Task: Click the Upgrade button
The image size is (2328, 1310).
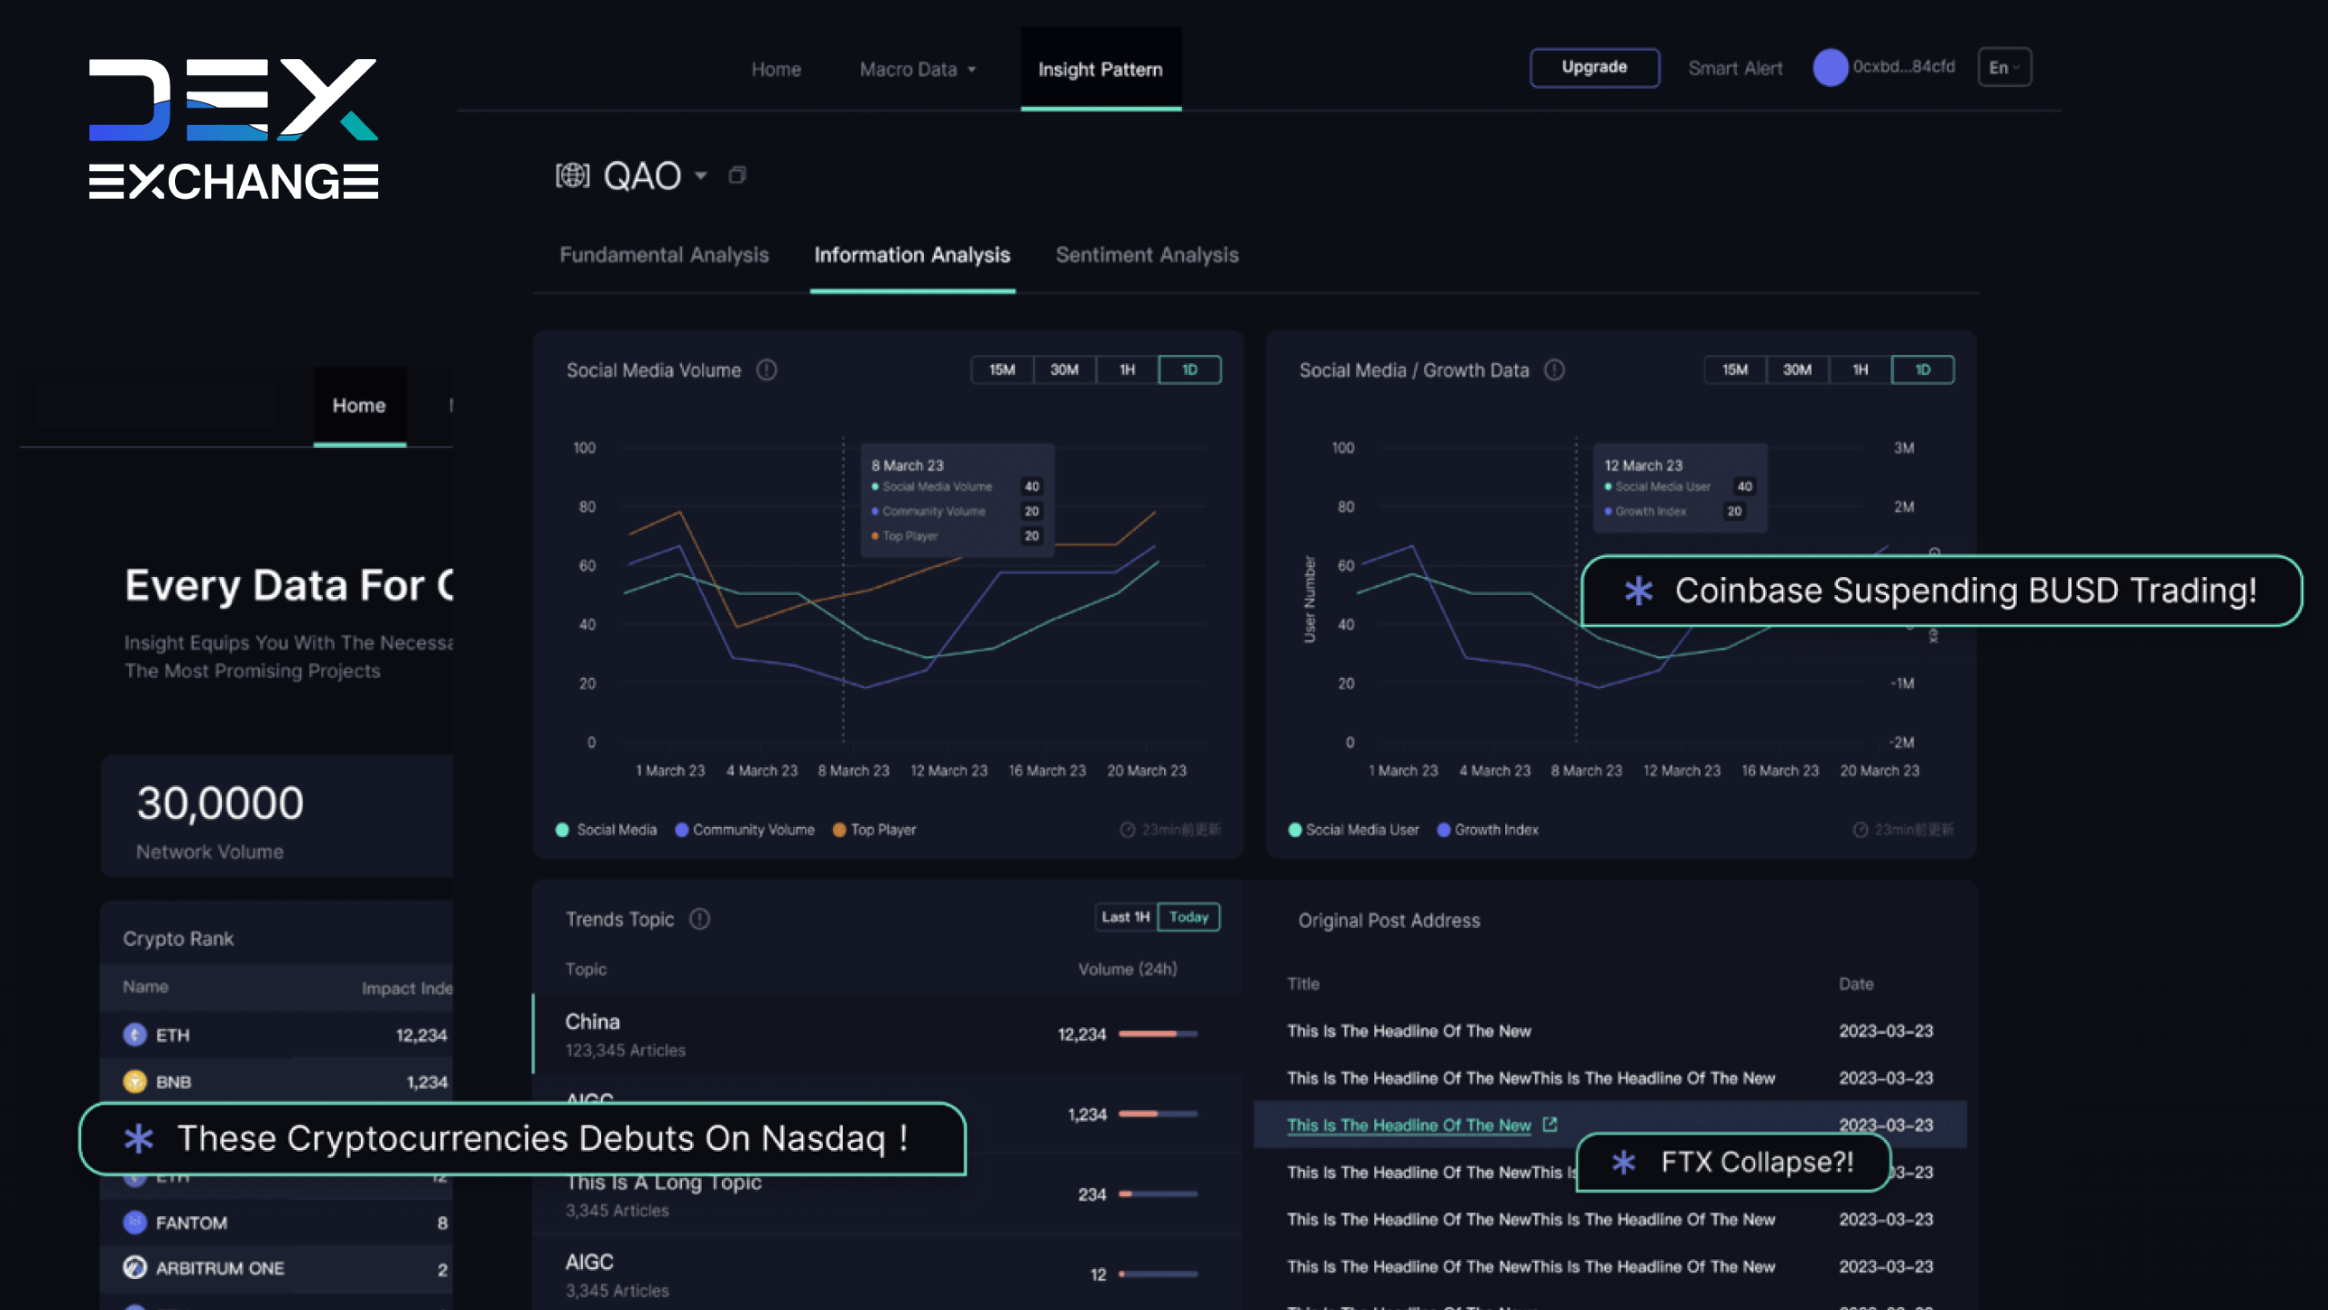Action: pyautogui.click(x=1594, y=67)
